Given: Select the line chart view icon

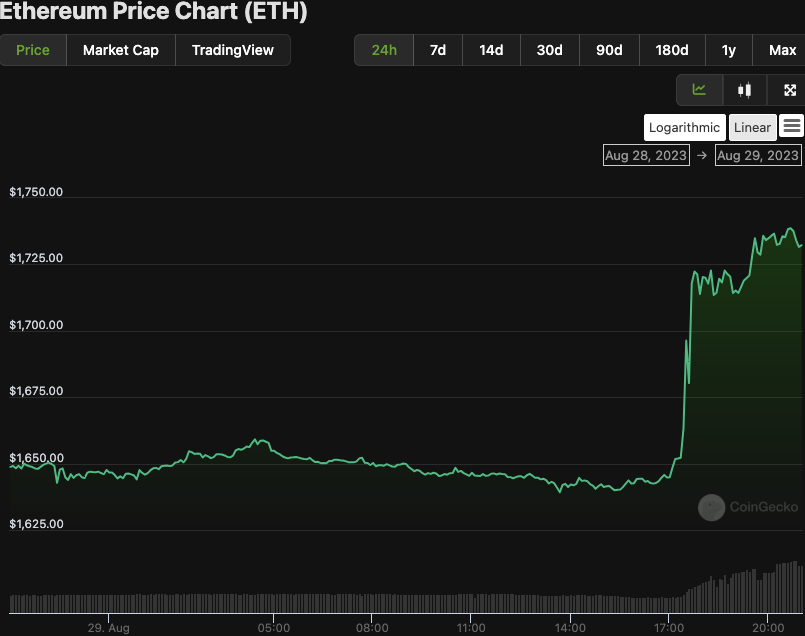Looking at the screenshot, I should (698, 90).
